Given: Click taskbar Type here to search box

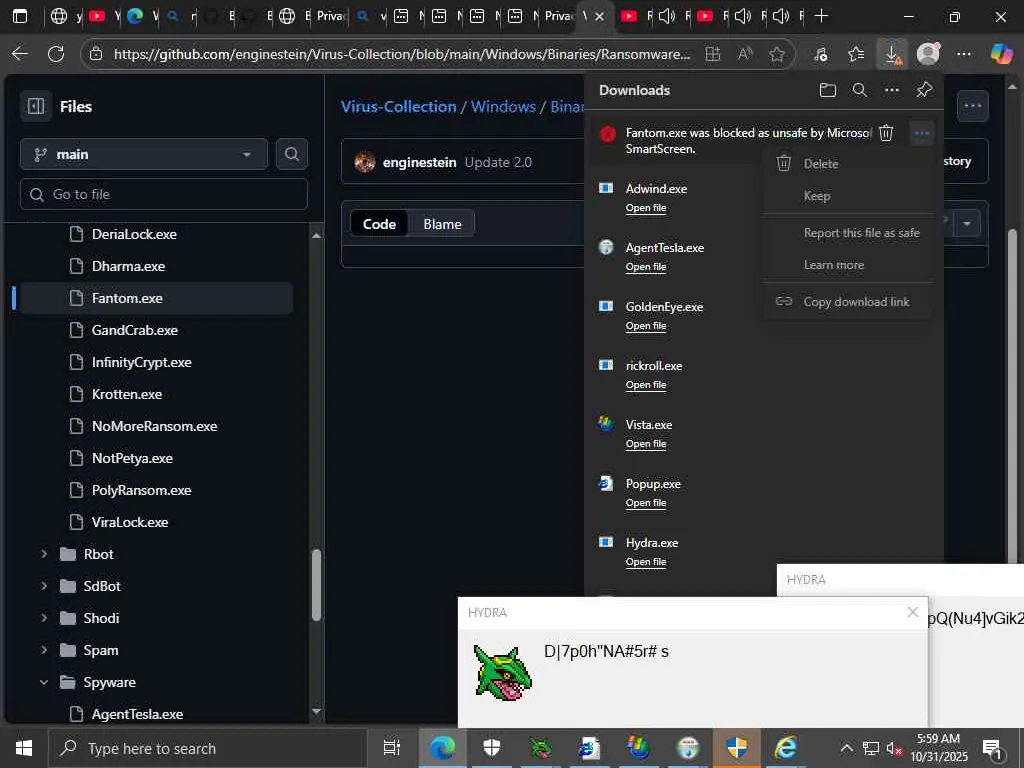Looking at the screenshot, I should click(x=208, y=748).
